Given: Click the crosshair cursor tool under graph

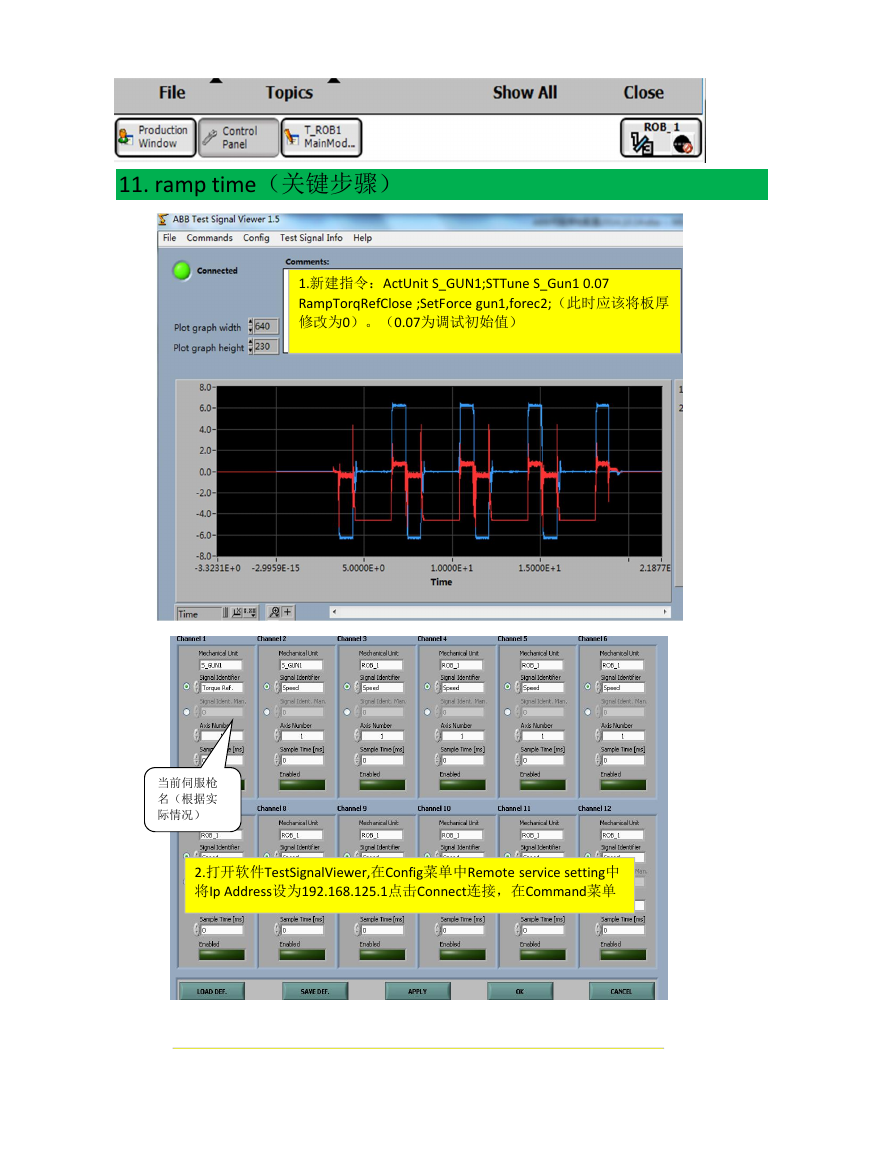Looking at the screenshot, I should pyautogui.click(x=287, y=612).
